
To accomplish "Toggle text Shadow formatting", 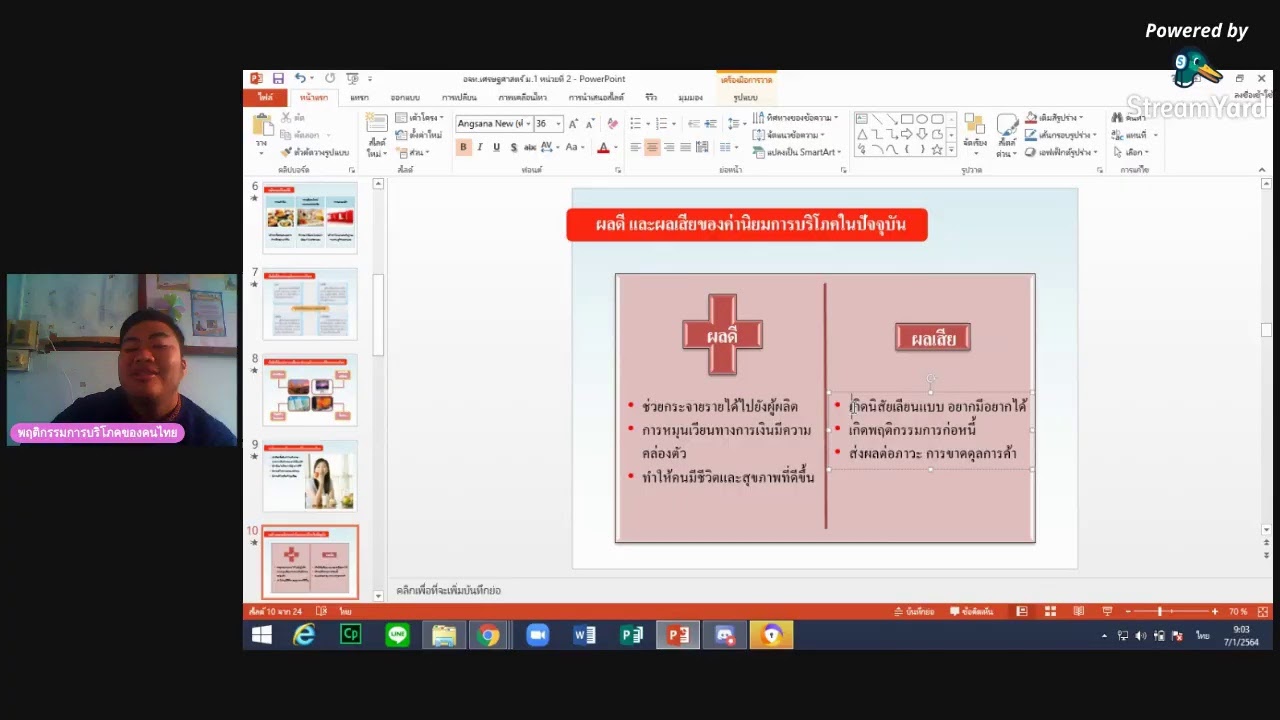I will pyautogui.click(x=513, y=147).
